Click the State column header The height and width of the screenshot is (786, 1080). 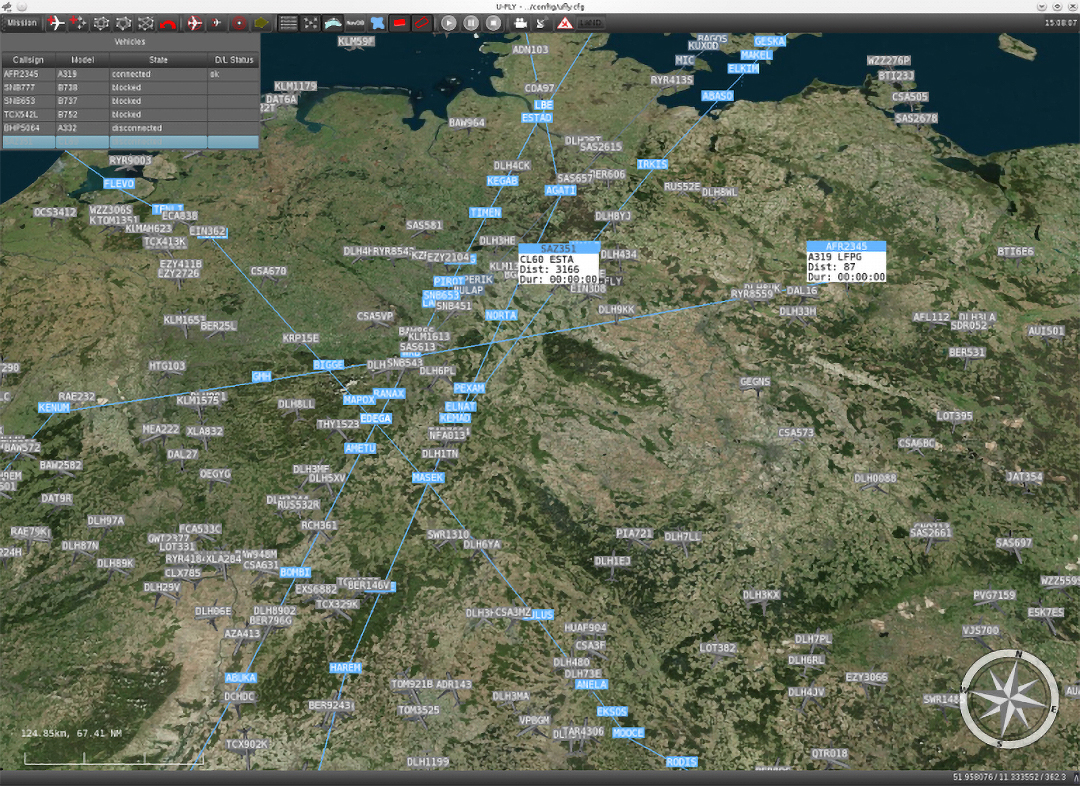[x=158, y=60]
